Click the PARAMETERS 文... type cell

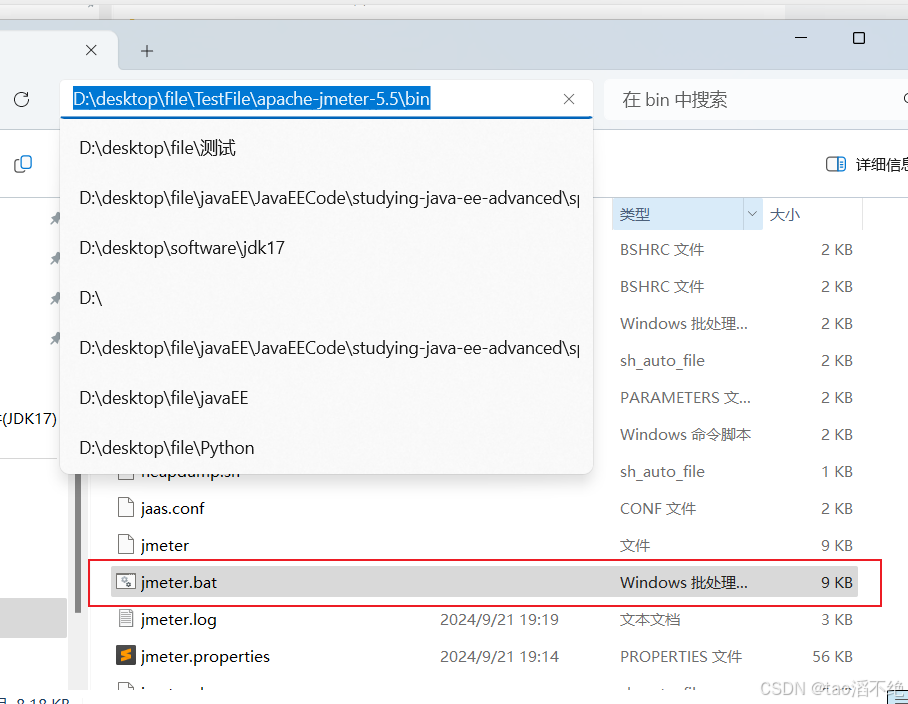click(x=685, y=398)
